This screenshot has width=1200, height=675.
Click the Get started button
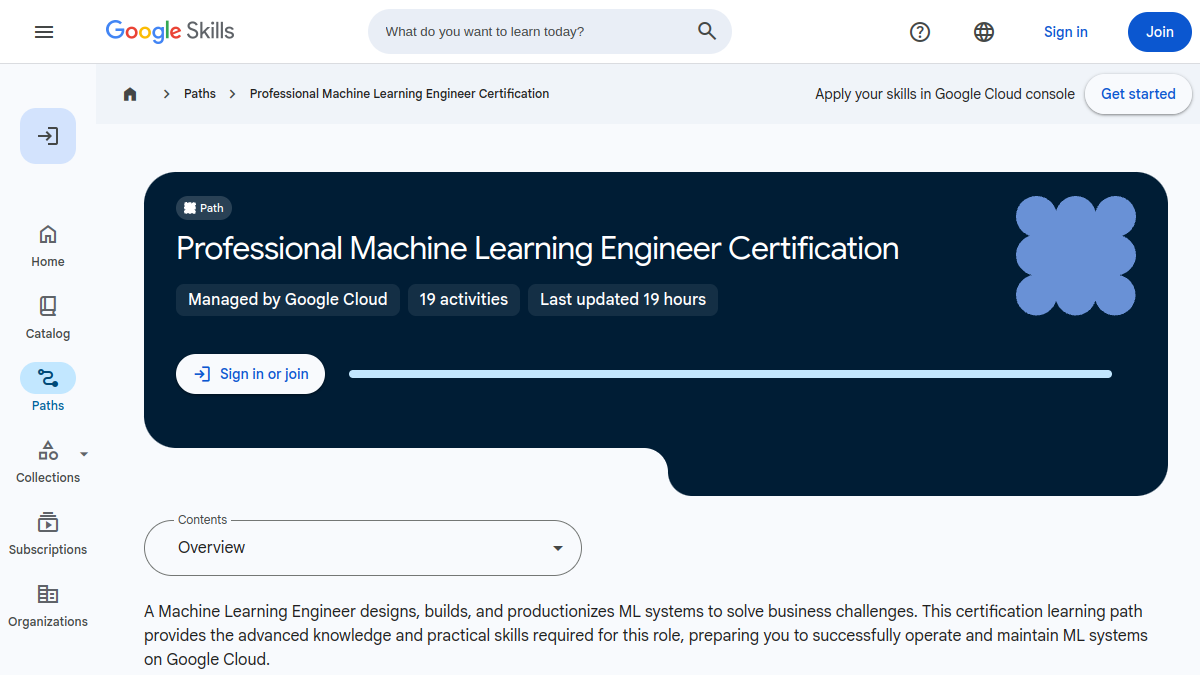(1138, 94)
